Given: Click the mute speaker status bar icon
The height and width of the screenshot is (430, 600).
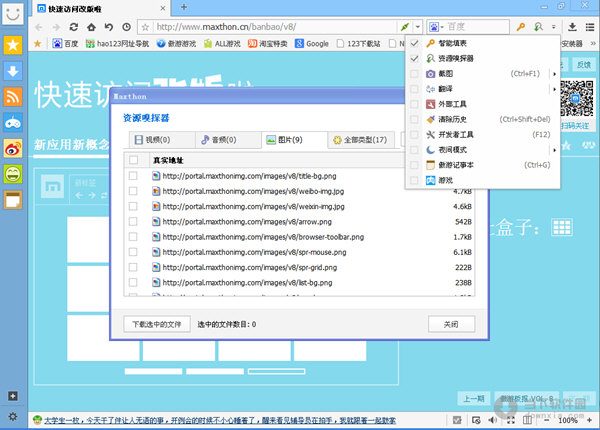Looking at the screenshot, I should [492, 420].
